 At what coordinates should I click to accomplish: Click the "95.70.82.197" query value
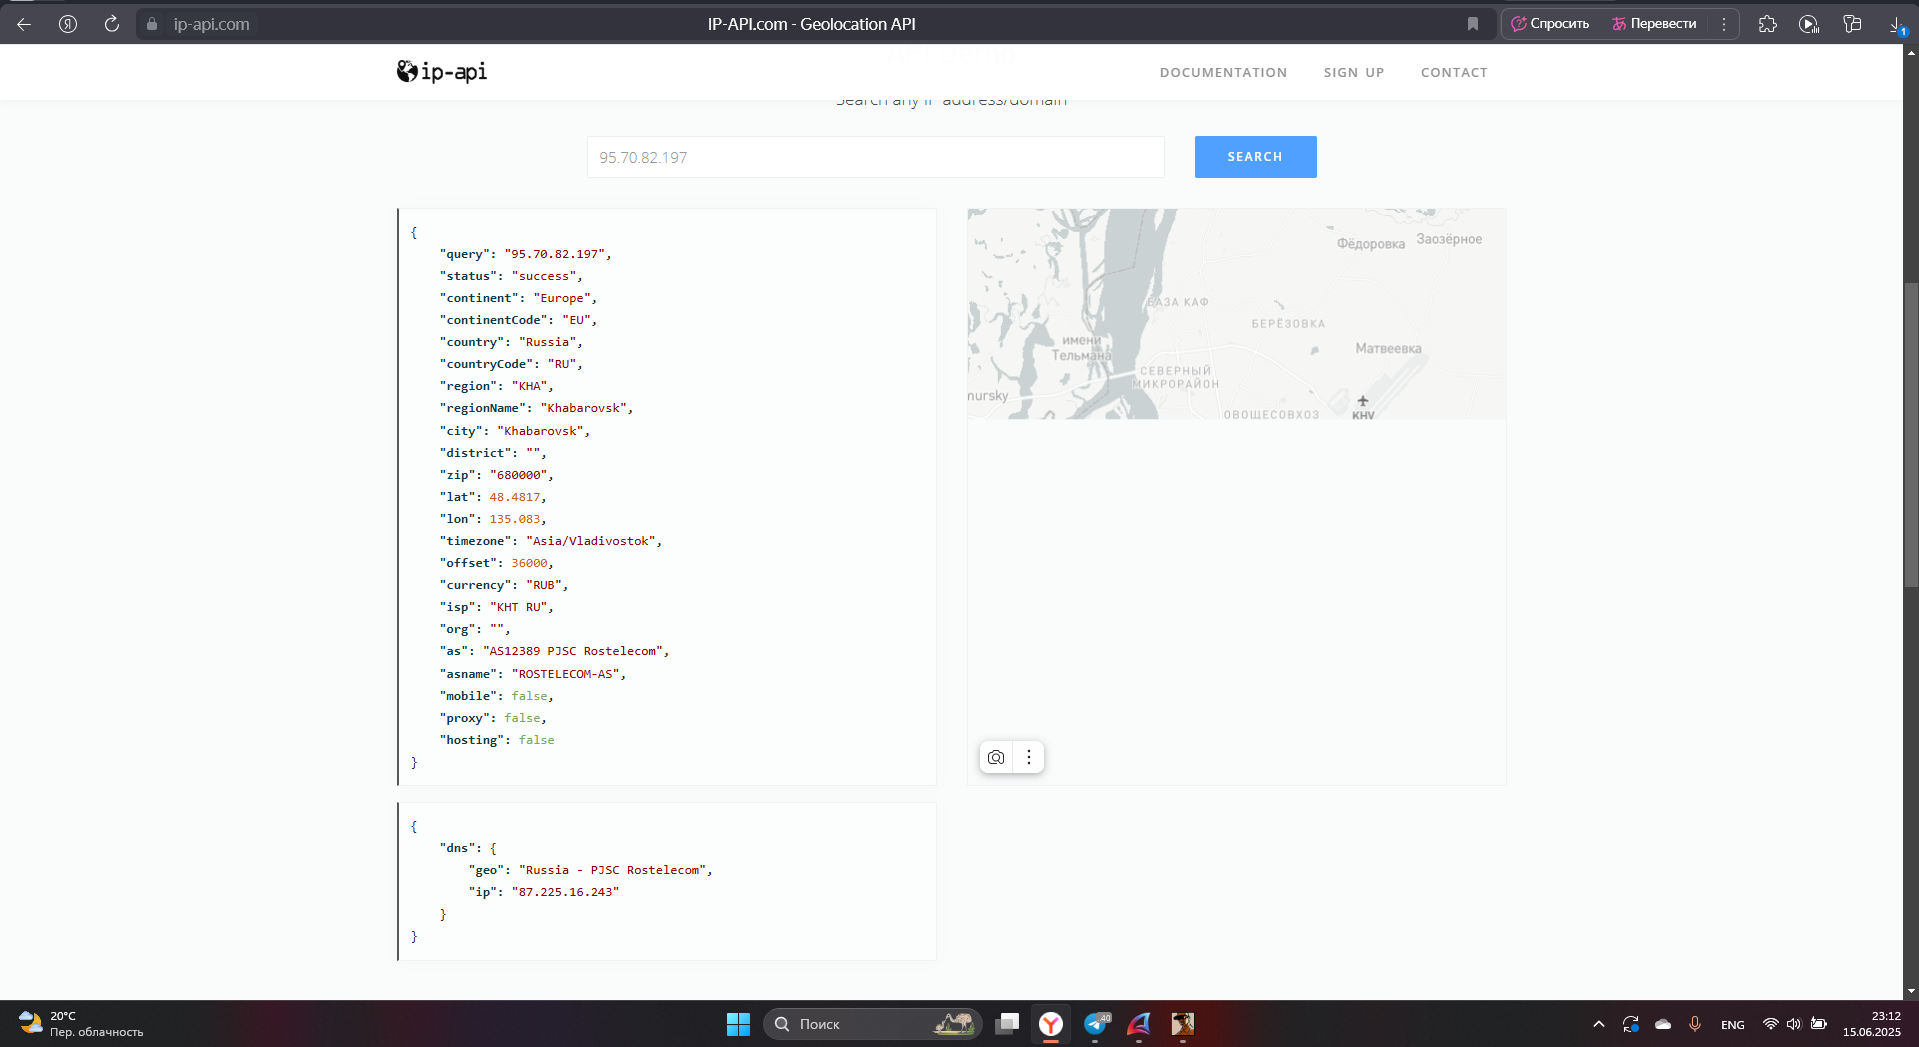pyautogui.click(x=554, y=254)
